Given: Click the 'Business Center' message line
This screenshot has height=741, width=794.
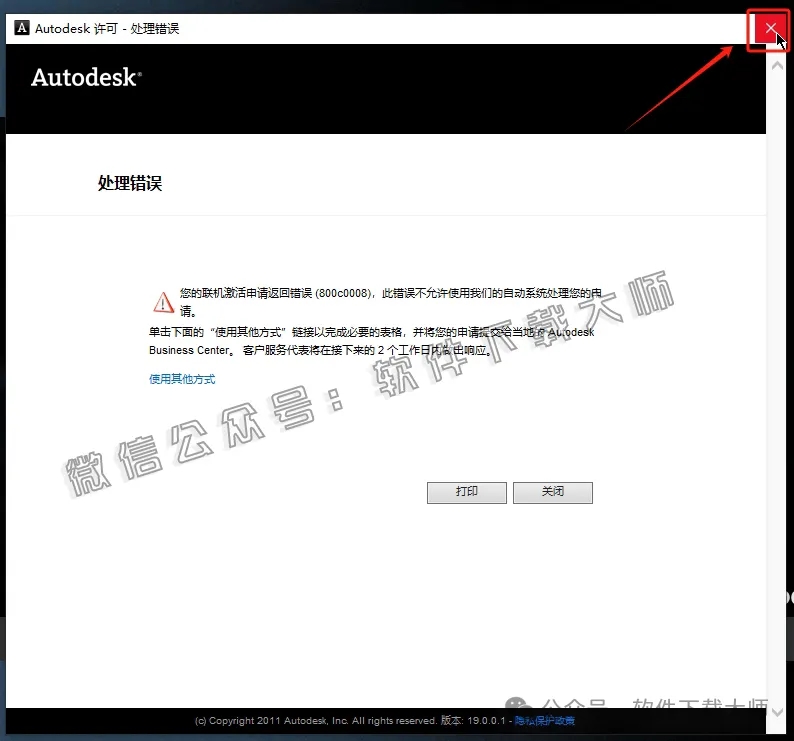Looking at the screenshot, I should (x=321, y=350).
